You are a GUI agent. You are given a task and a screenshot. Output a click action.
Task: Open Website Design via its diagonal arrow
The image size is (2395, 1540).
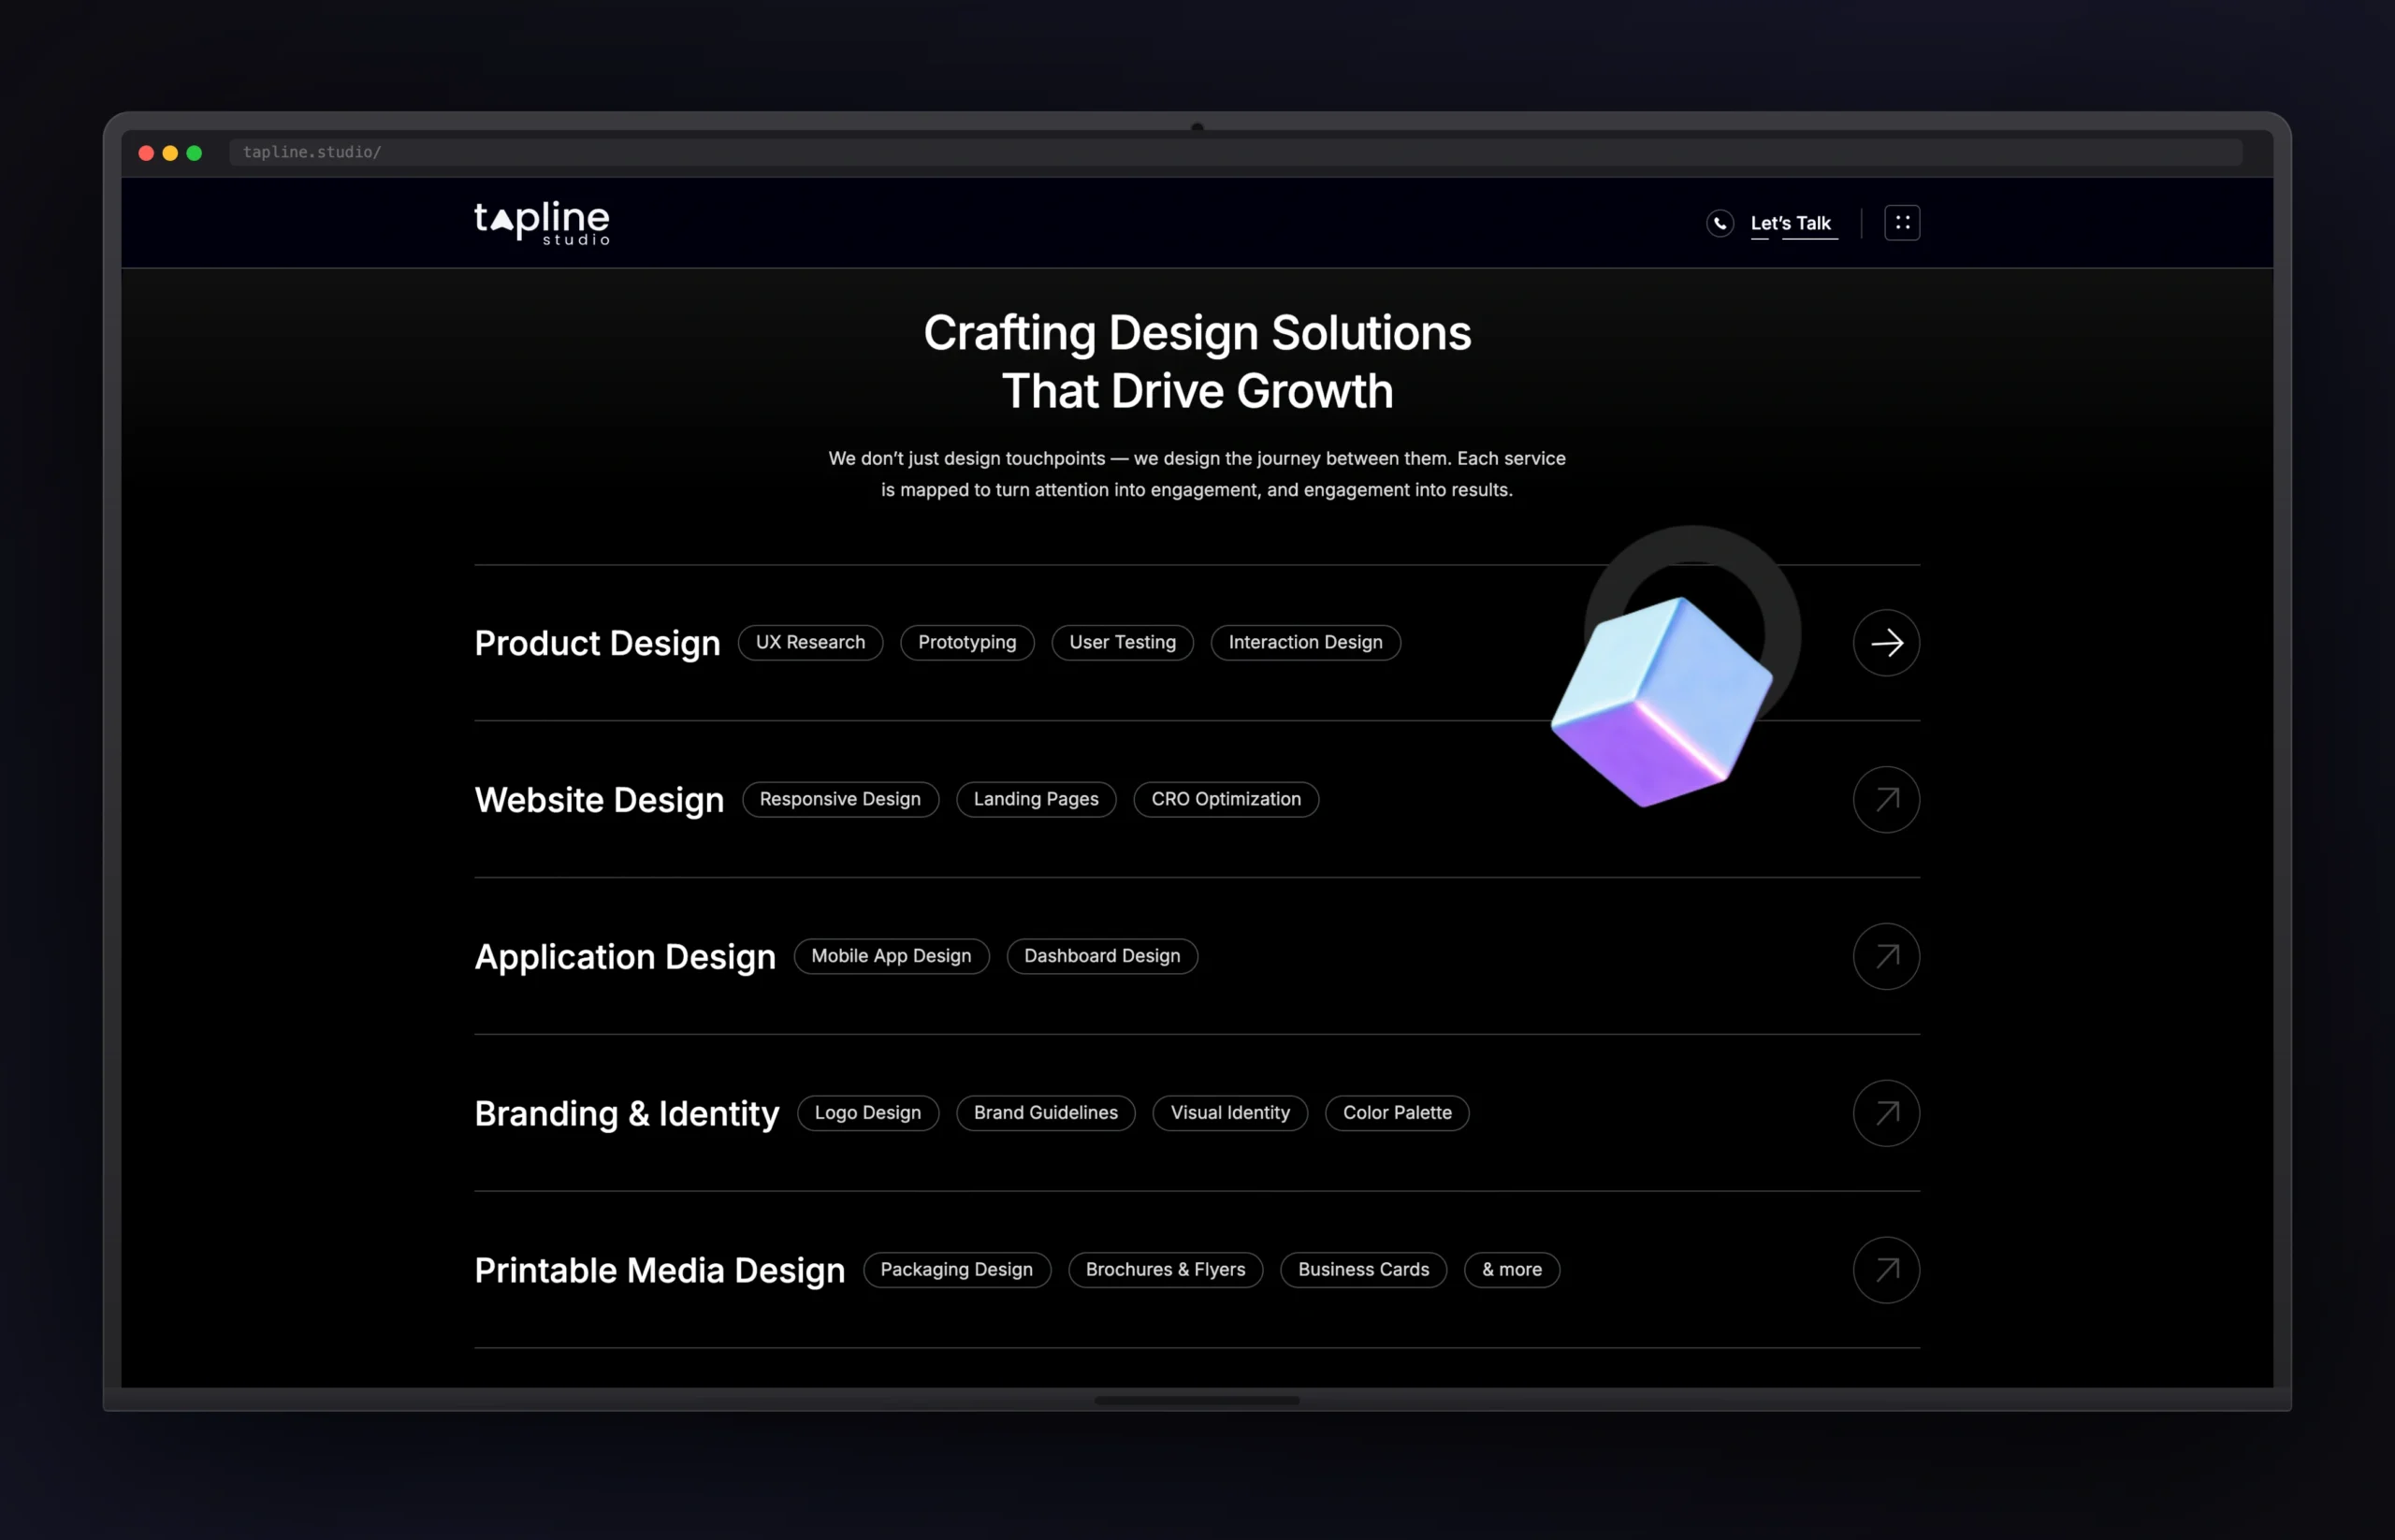pos(1886,800)
